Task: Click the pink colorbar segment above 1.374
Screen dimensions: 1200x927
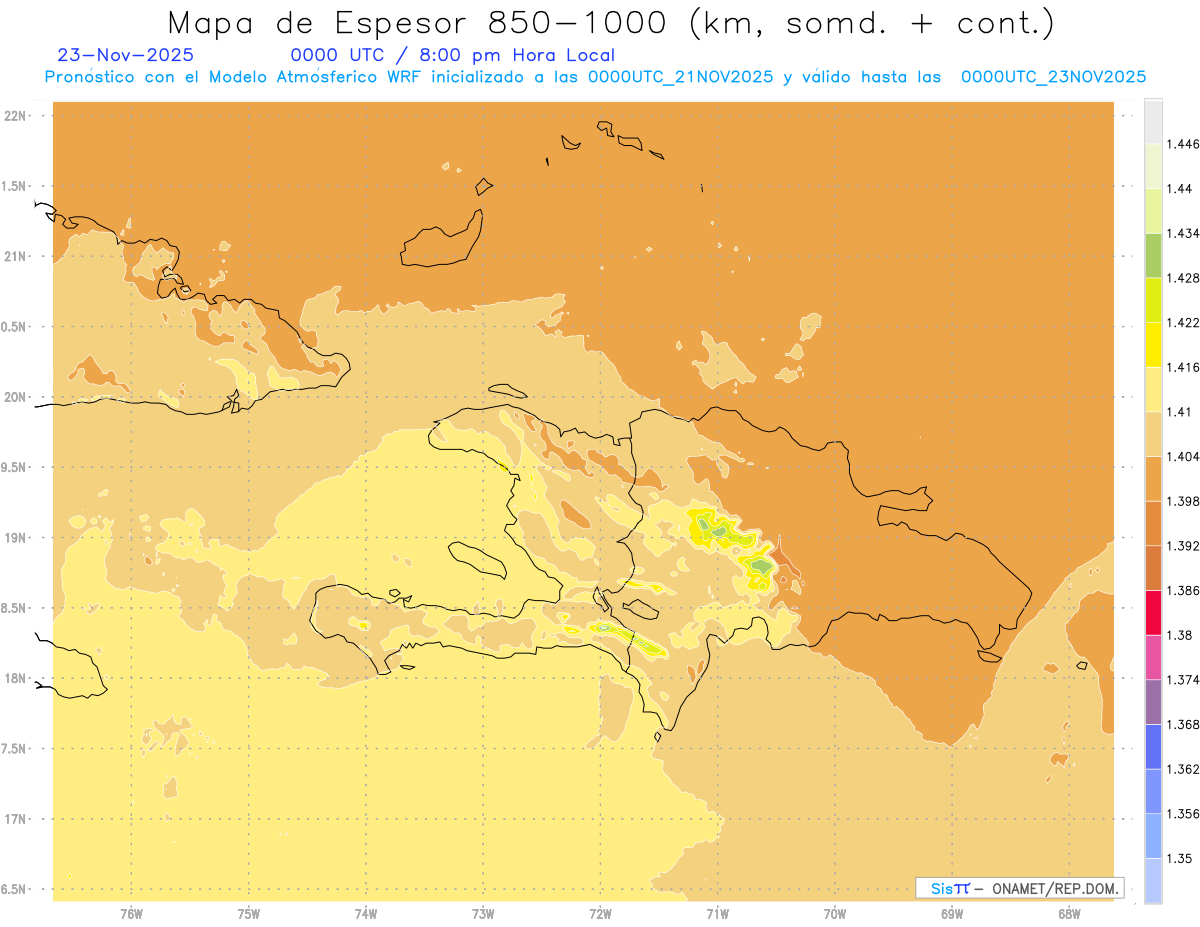Action: (1153, 657)
